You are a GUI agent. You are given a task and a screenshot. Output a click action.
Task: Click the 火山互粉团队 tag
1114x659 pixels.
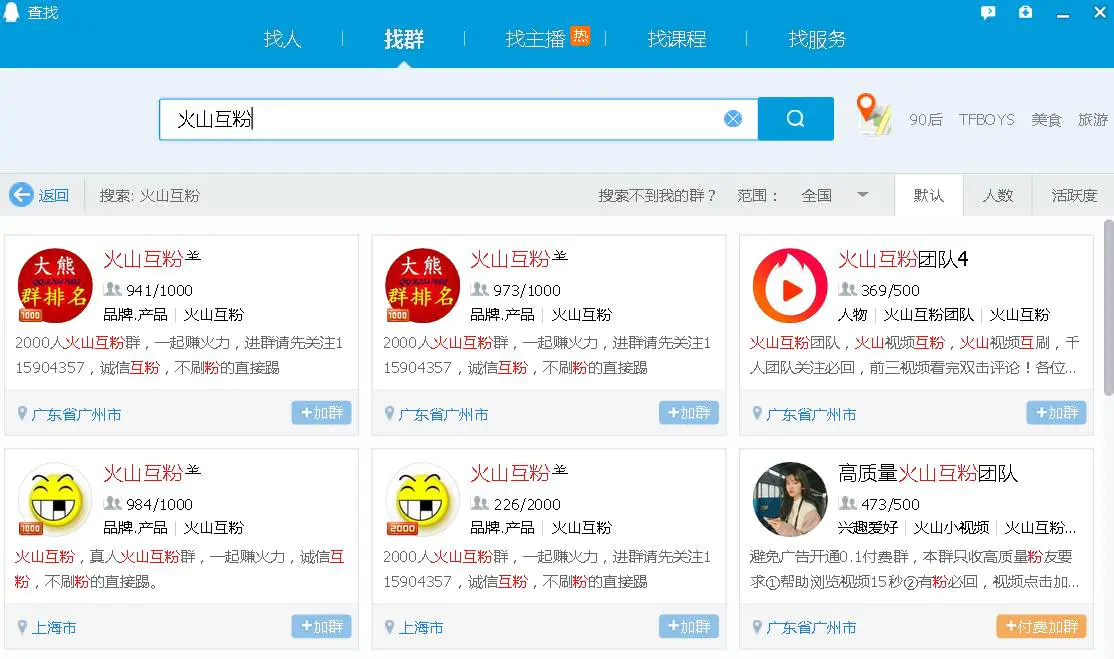click(928, 315)
